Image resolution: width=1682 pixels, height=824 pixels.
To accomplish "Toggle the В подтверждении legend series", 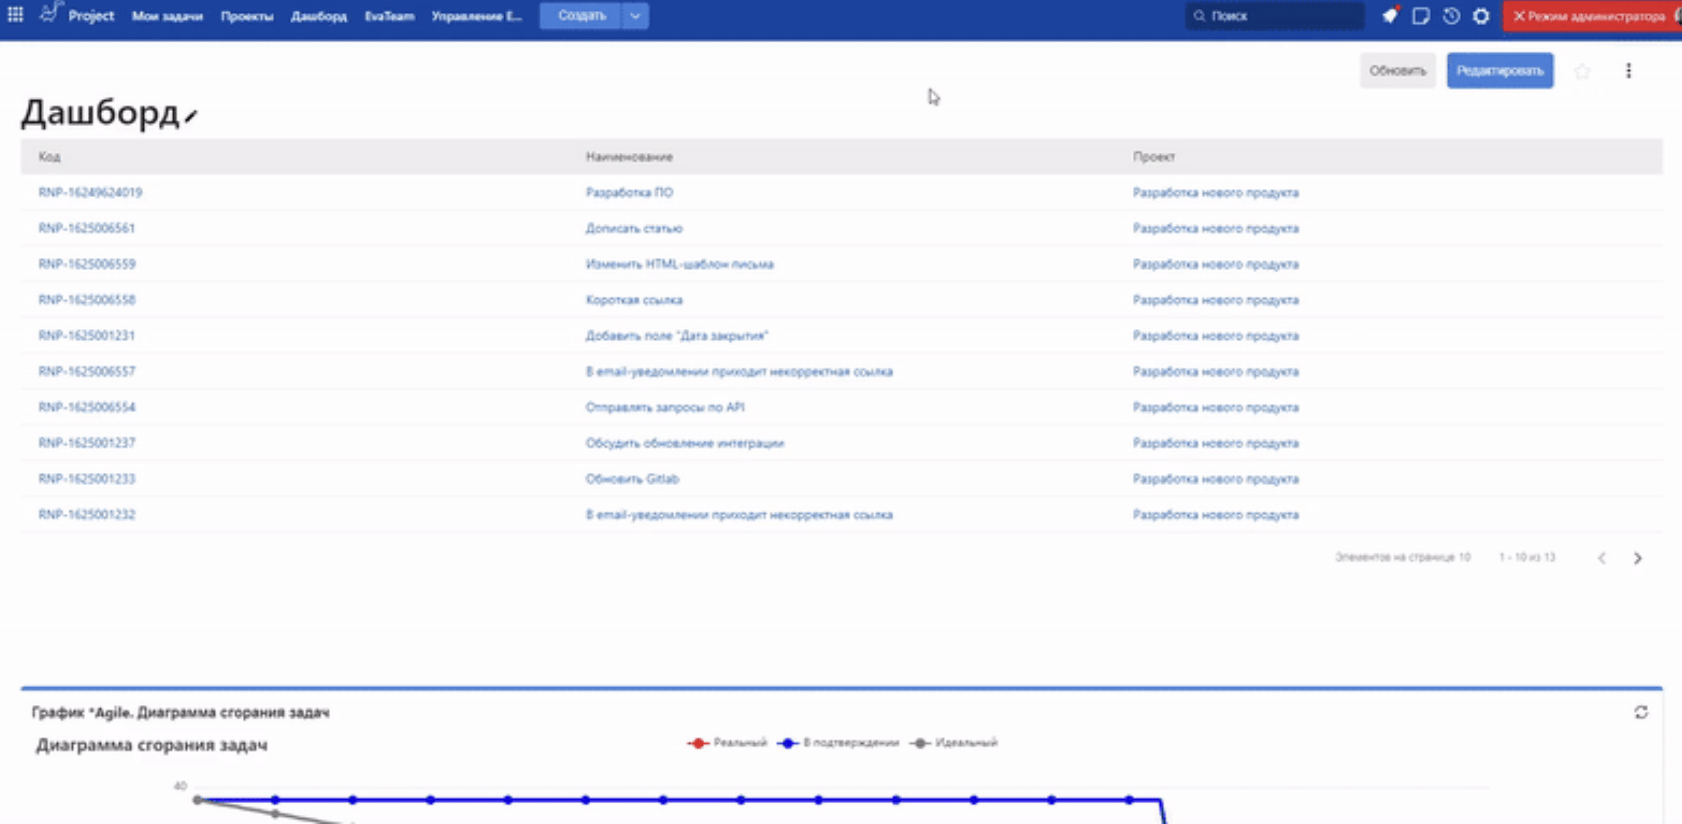I will pyautogui.click(x=838, y=743).
